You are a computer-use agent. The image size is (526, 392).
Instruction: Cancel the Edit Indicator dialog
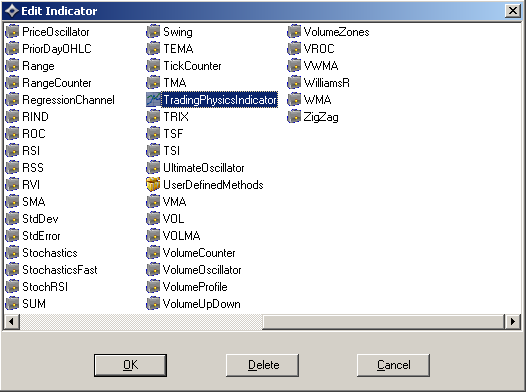point(393,365)
